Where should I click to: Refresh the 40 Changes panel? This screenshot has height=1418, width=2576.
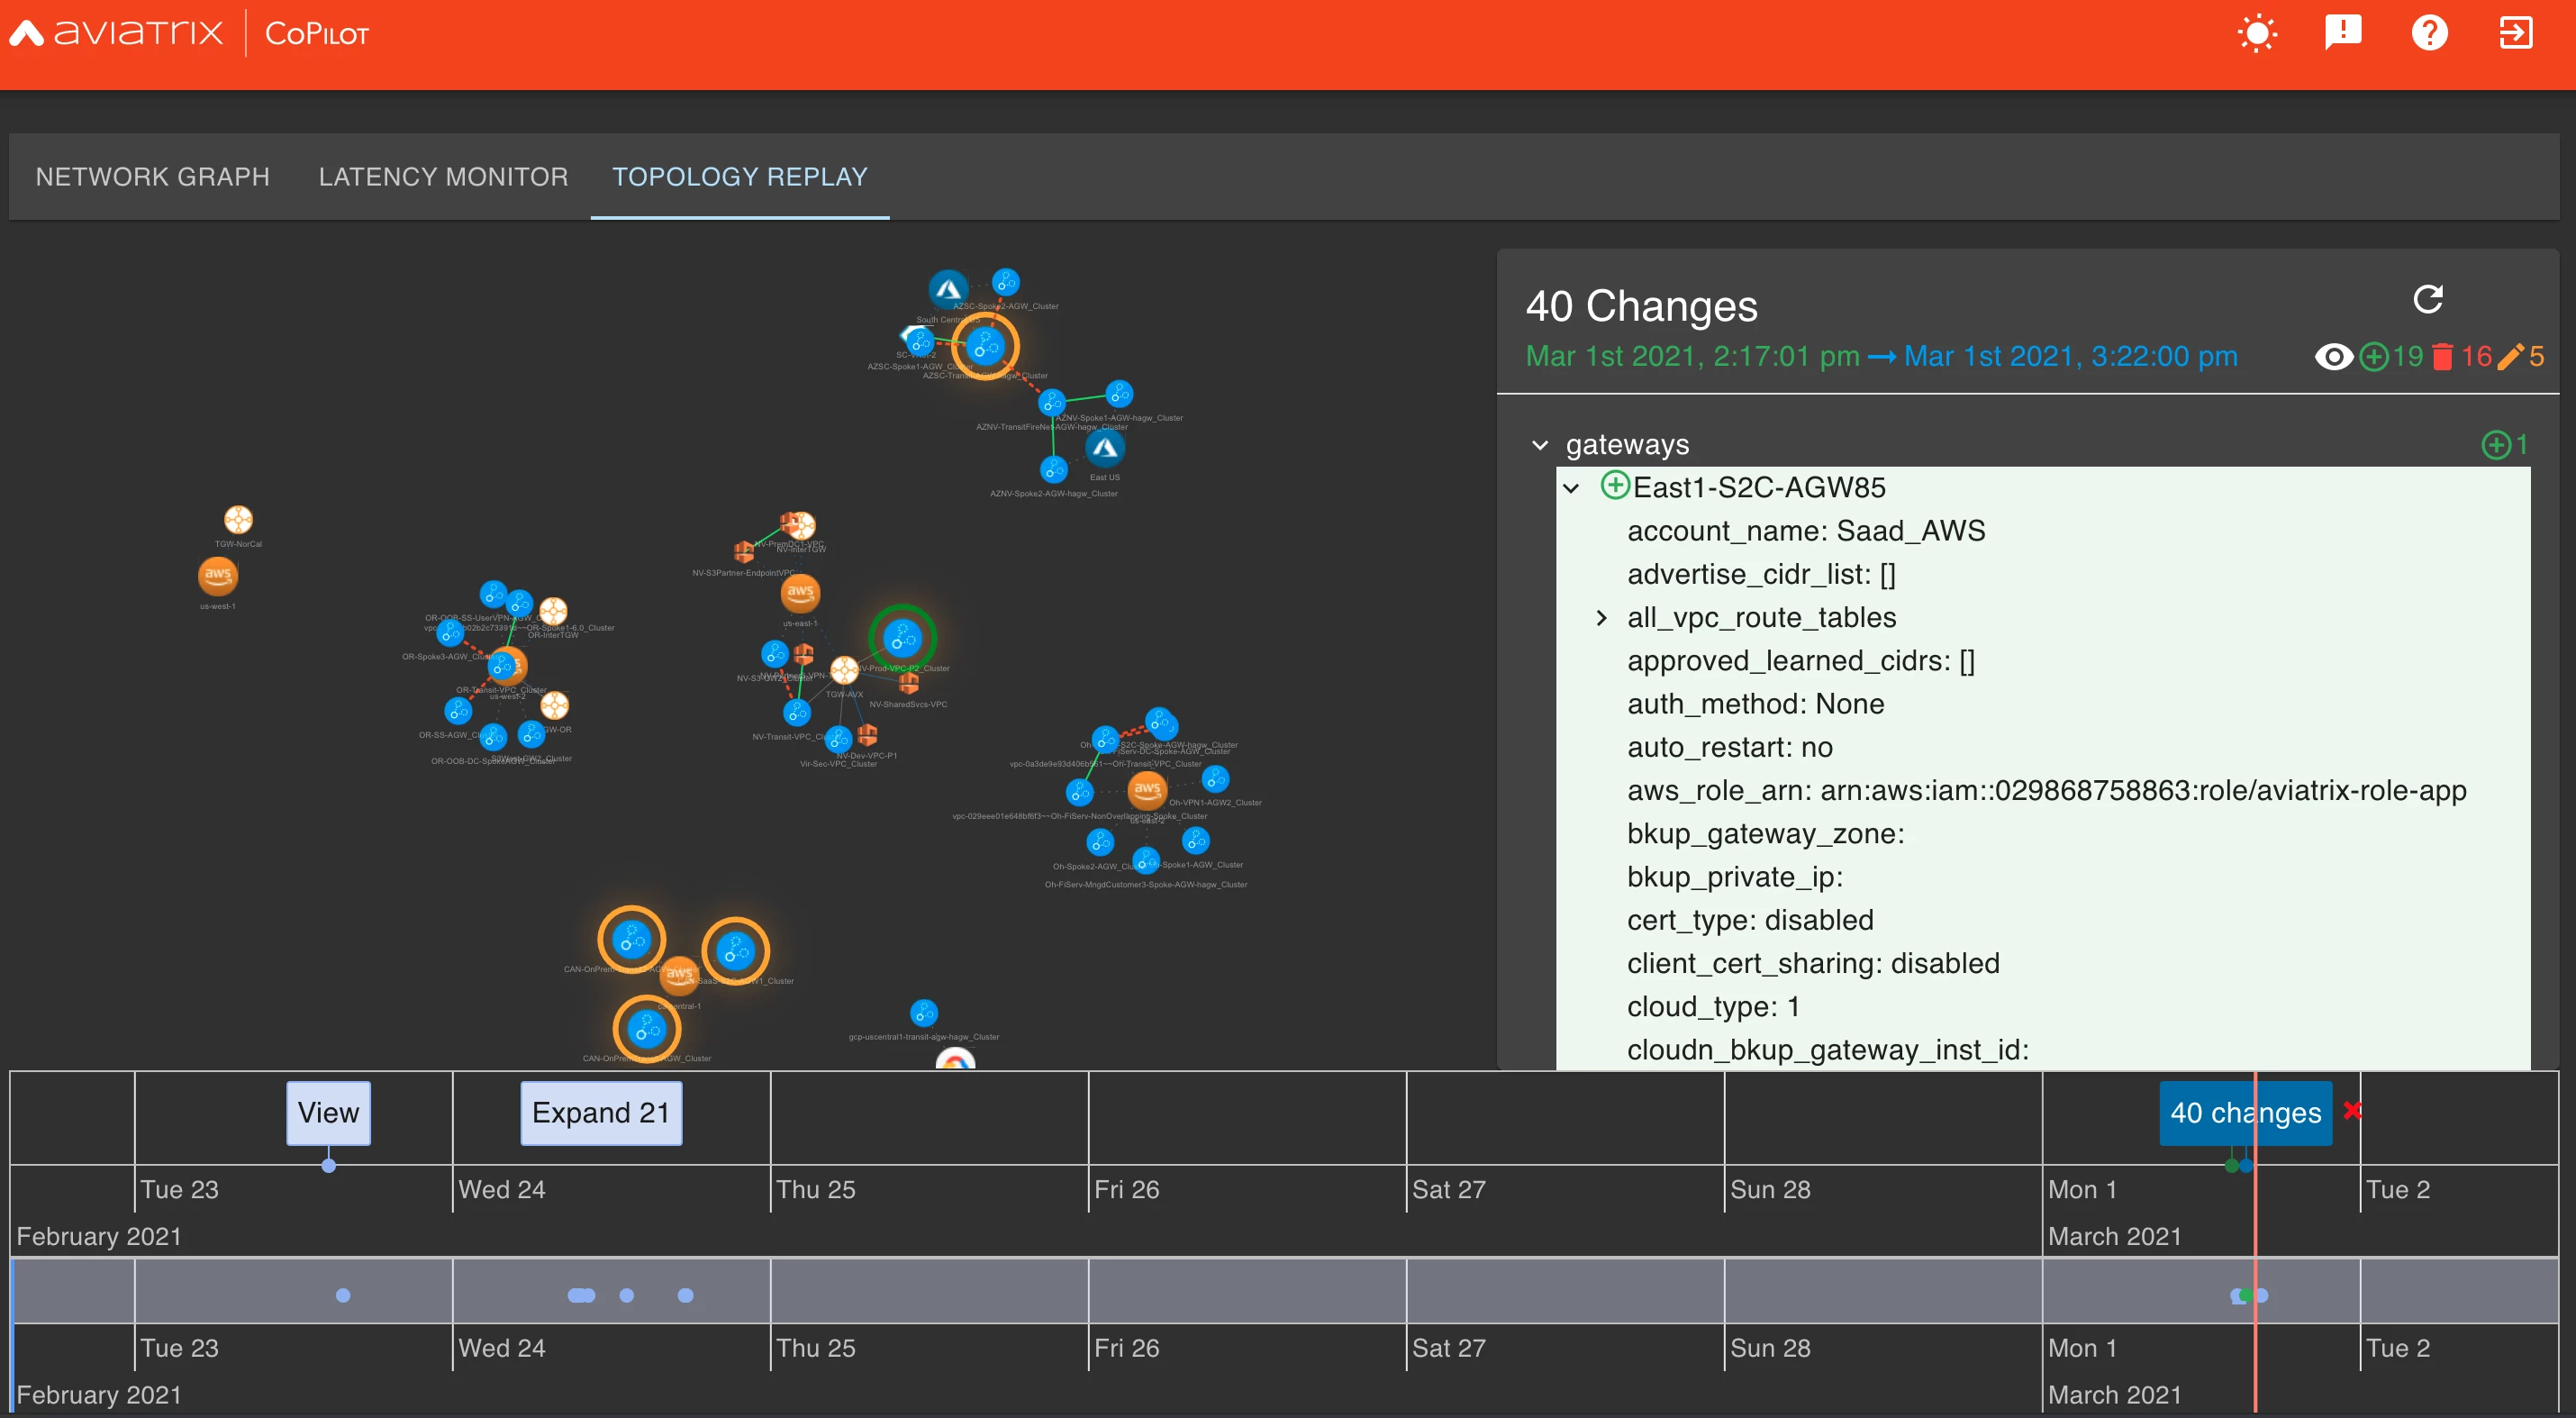click(2428, 299)
